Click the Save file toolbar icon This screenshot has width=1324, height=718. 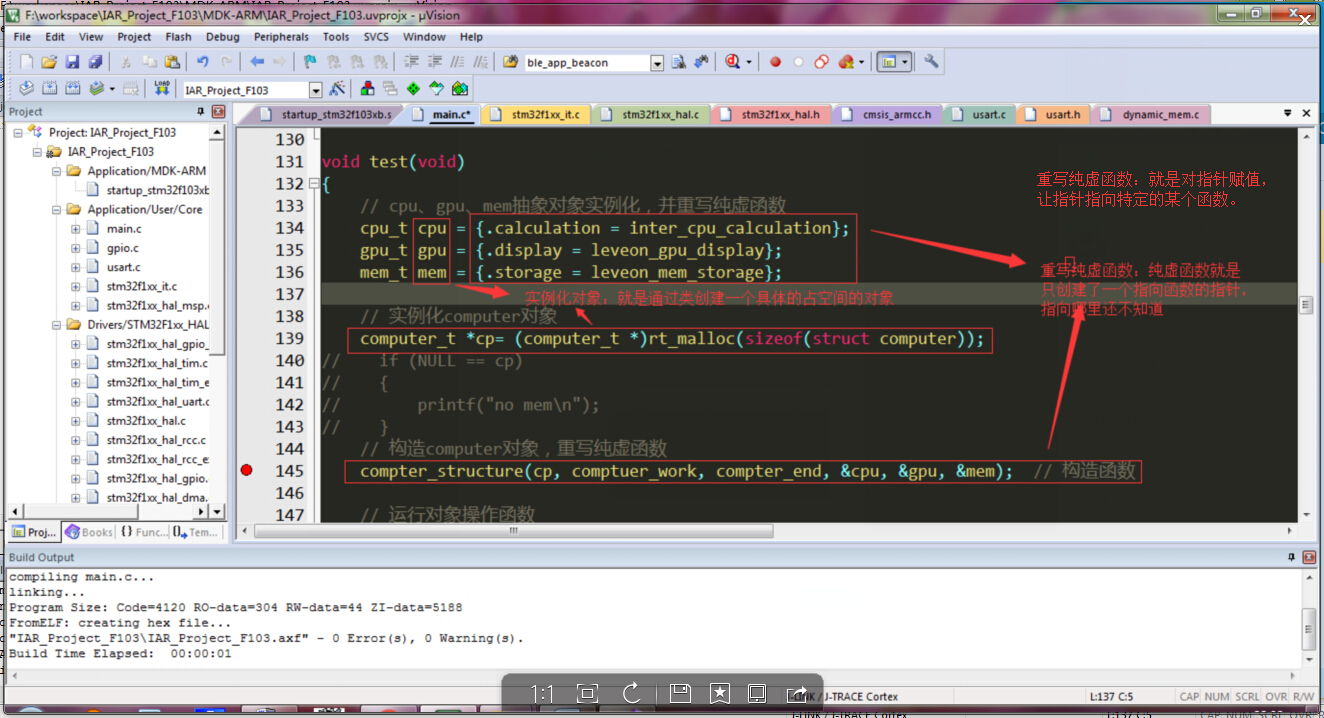pos(72,62)
